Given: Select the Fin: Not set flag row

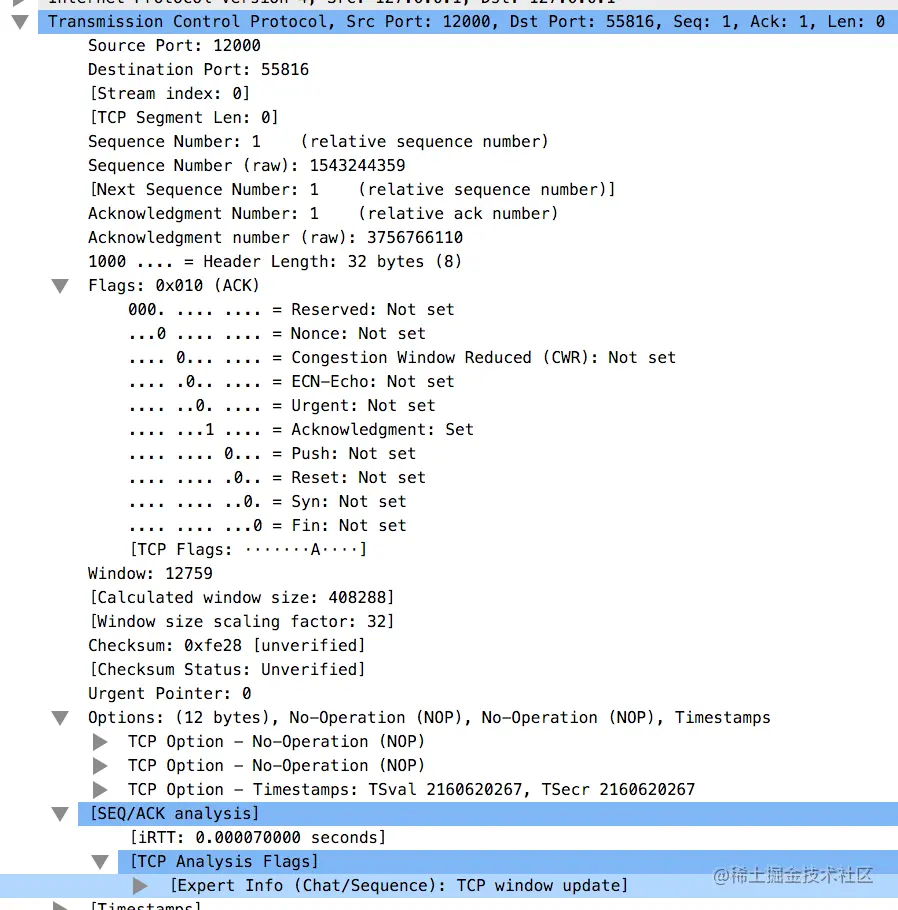Looking at the screenshot, I should [x=267, y=526].
